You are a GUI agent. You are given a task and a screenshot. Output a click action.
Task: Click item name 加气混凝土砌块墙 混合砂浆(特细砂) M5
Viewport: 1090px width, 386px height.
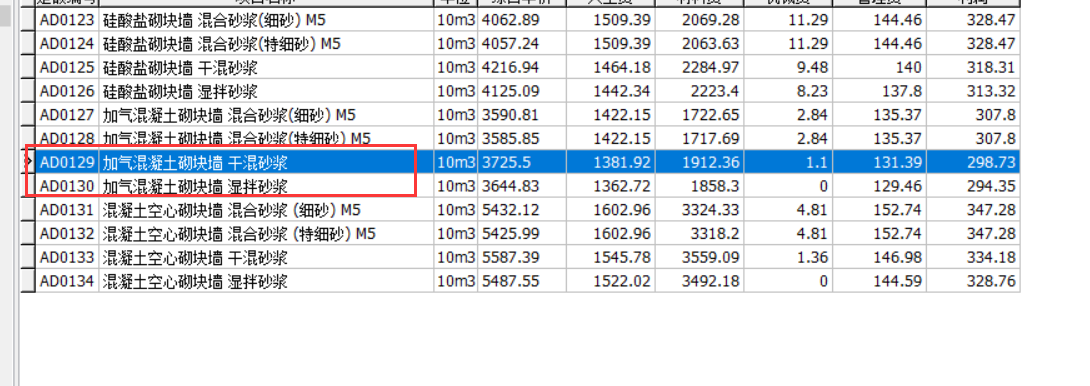pyautogui.click(x=237, y=138)
